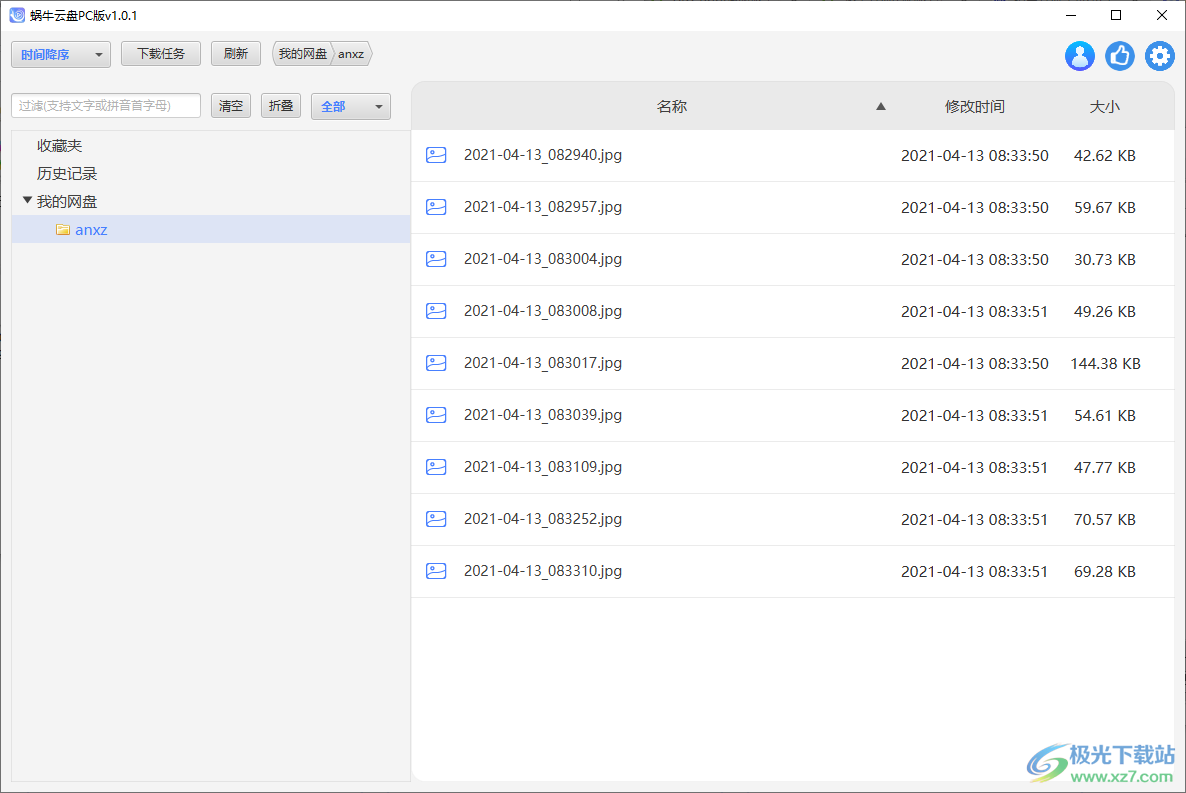Click the filter text input field

[x=106, y=106]
